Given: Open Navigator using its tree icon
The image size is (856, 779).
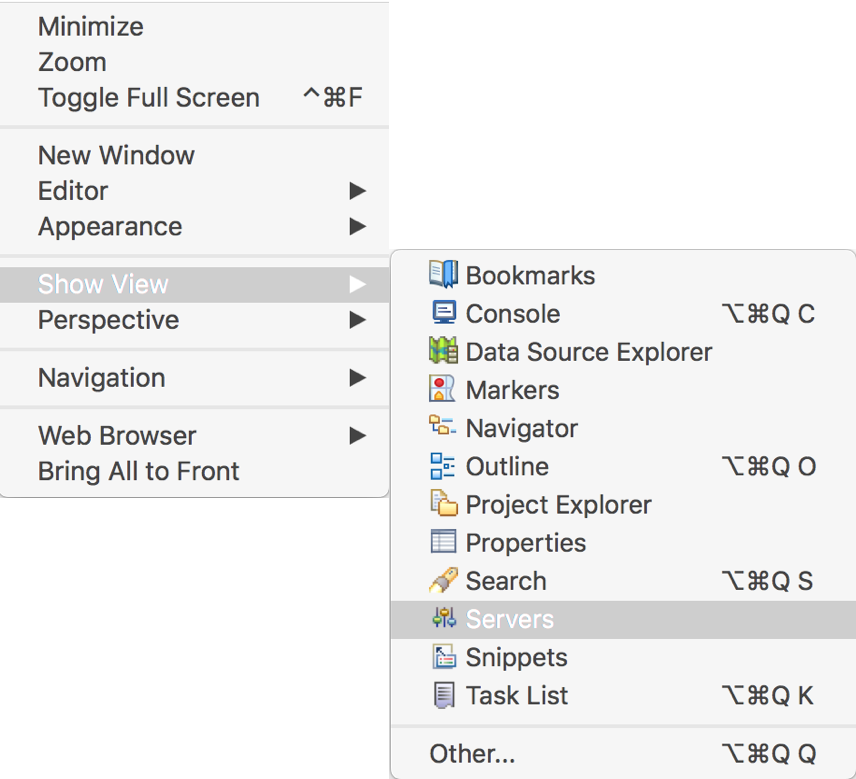Looking at the screenshot, I should [442, 426].
